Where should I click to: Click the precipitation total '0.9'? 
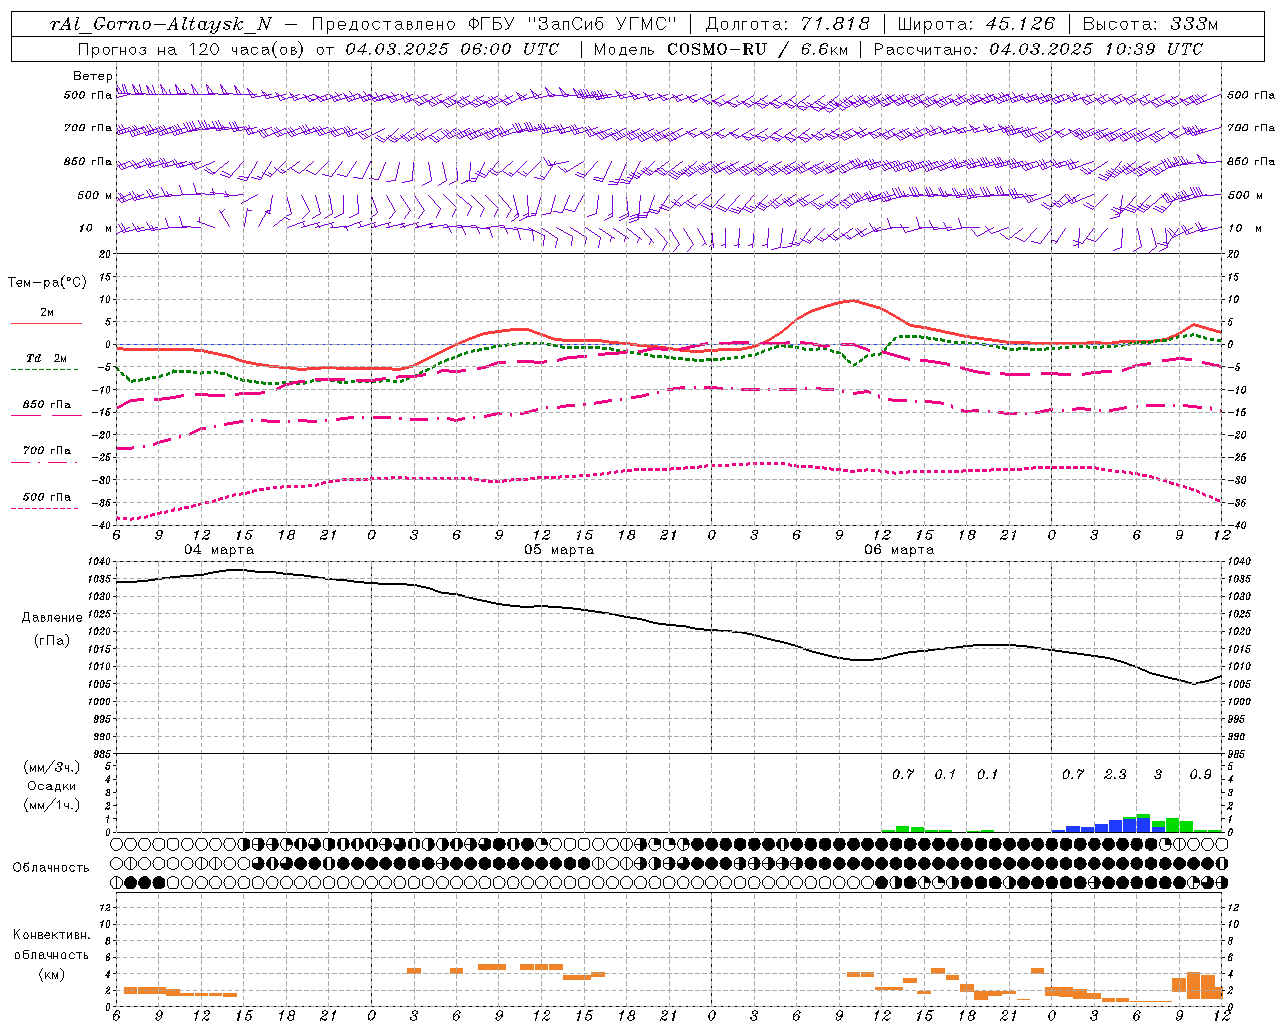1200,774
